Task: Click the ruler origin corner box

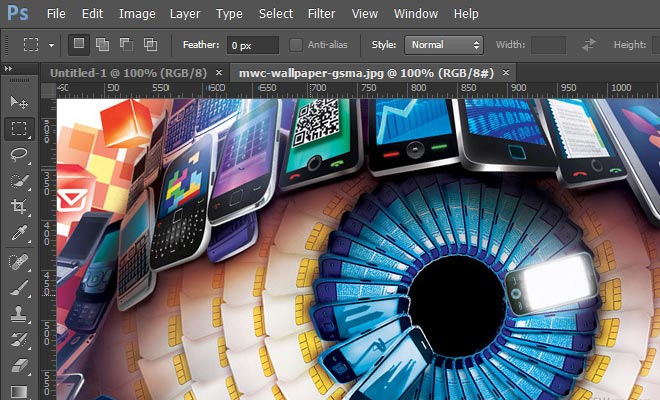Action: tap(48, 90)
